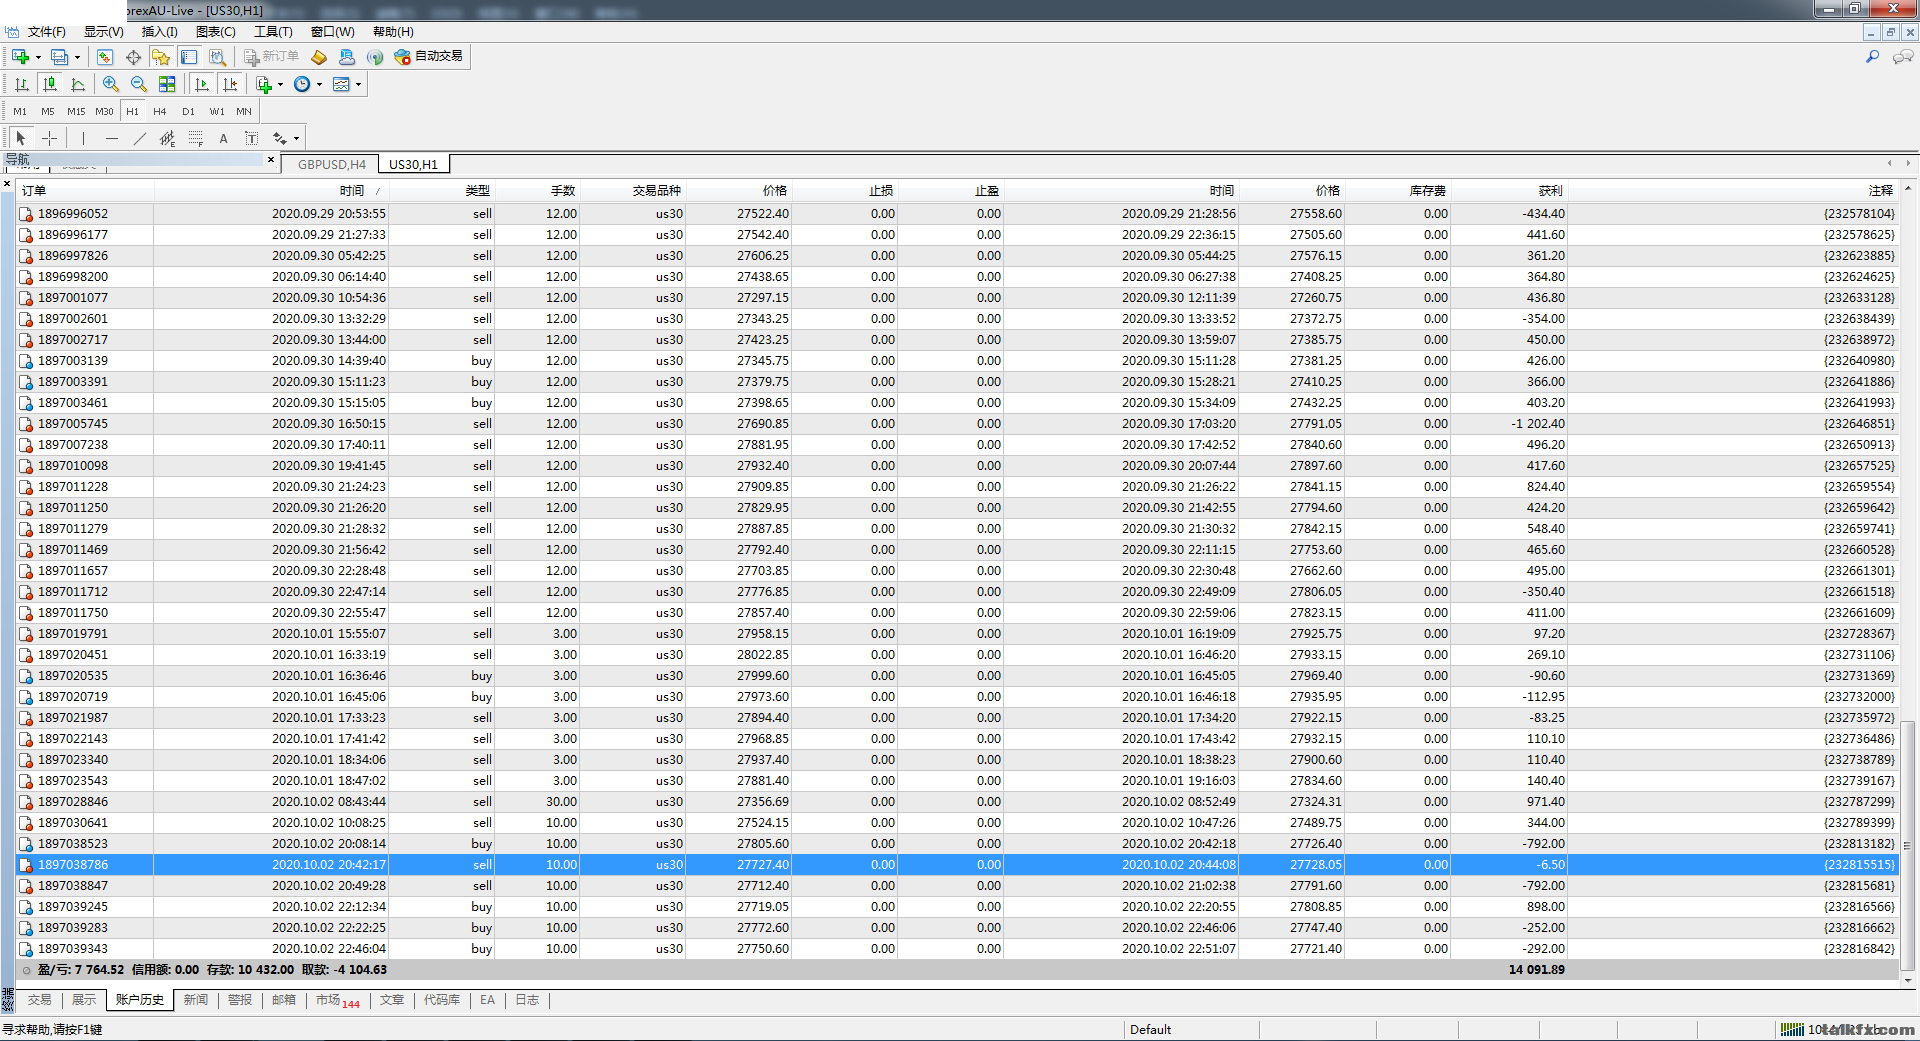Select W1 timeframe
This screenshot has width=1920, height=1041.
(217, 111)
